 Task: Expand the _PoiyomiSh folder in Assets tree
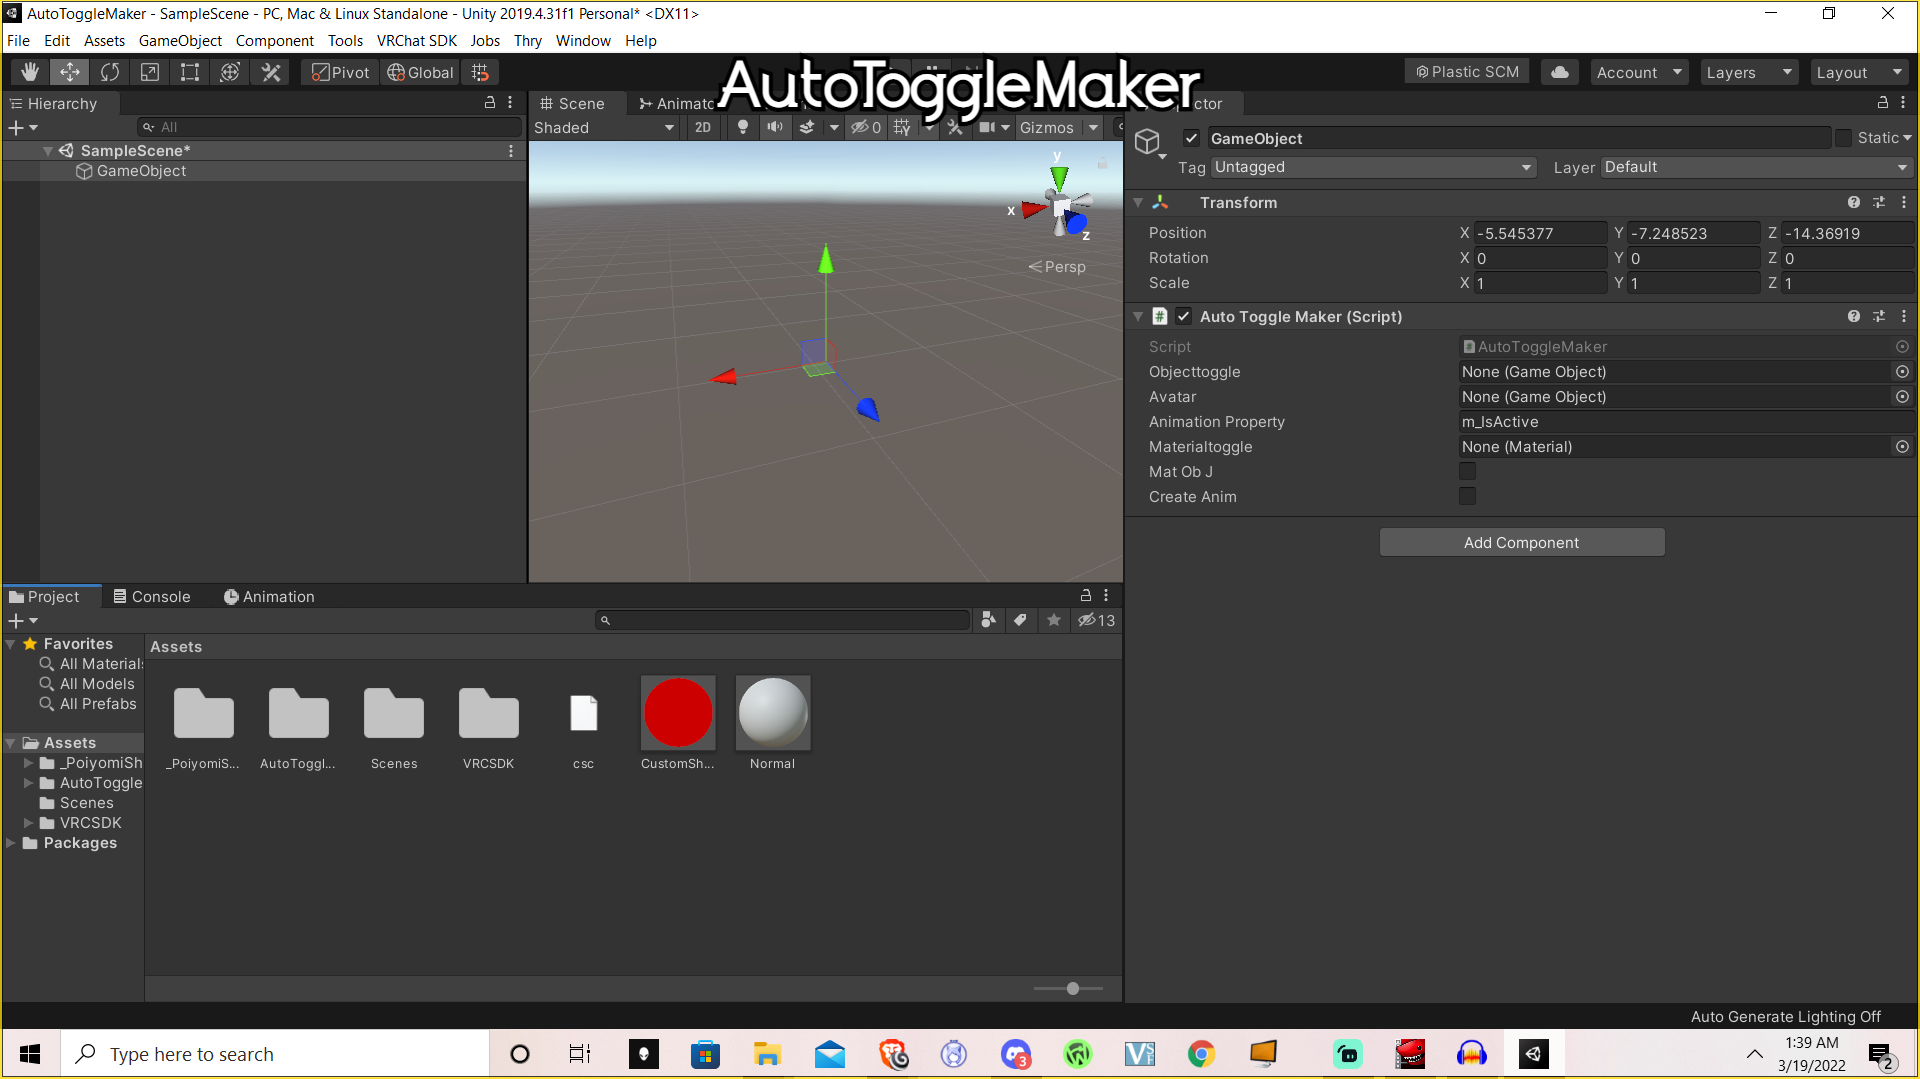[x=28, y=763]
